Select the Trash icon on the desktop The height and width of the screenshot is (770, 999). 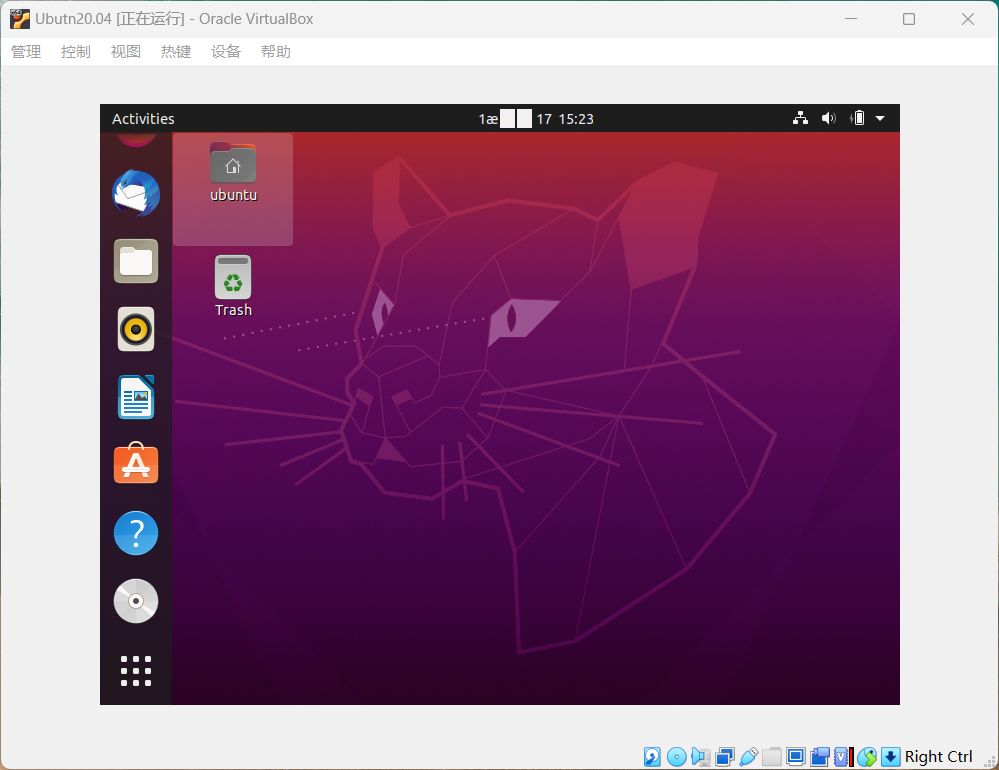(233, 286)
